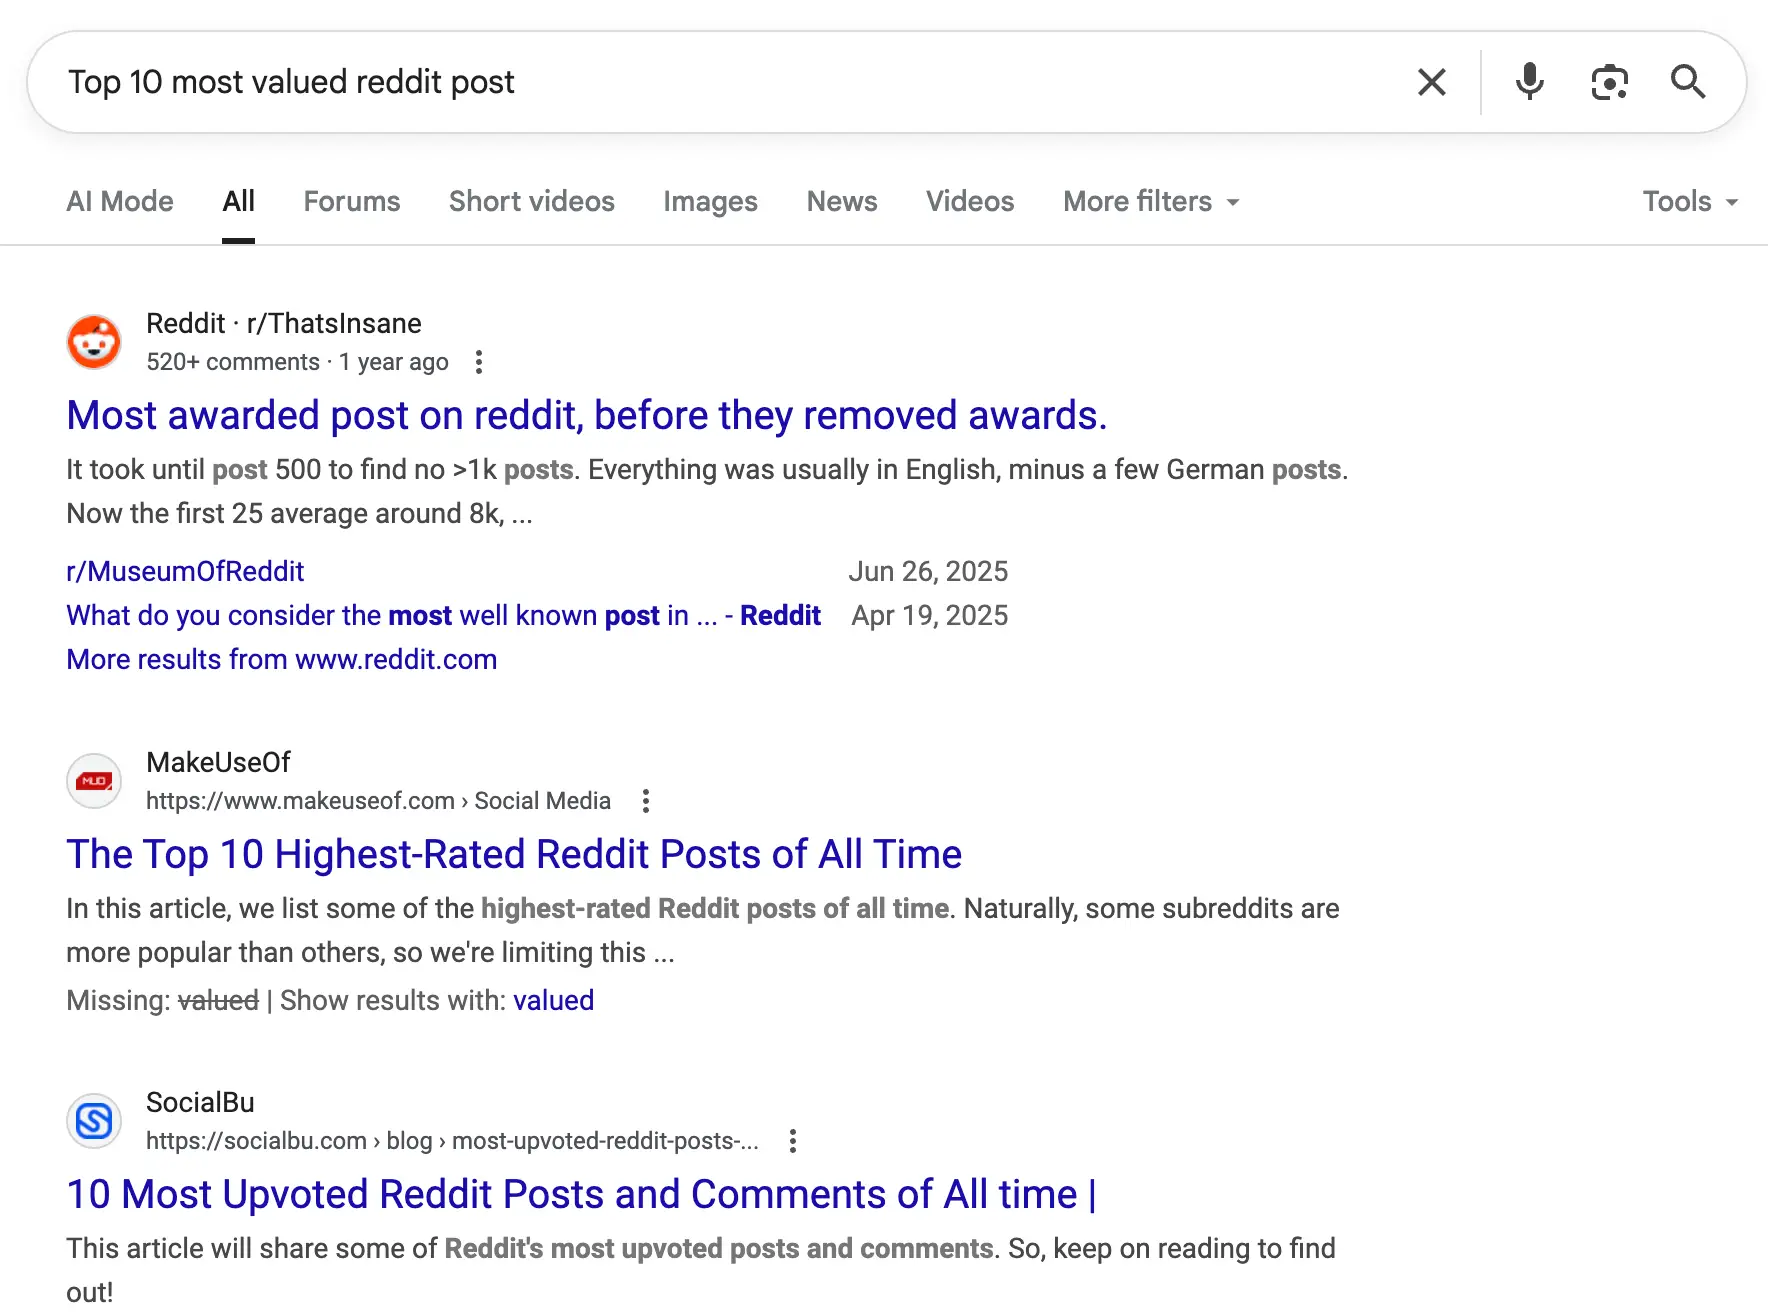The width and height of the screenshot is (1768, 1316).
Task: Click the socialbu.com blog URL breadcrumb
Action: (452, 1141)
